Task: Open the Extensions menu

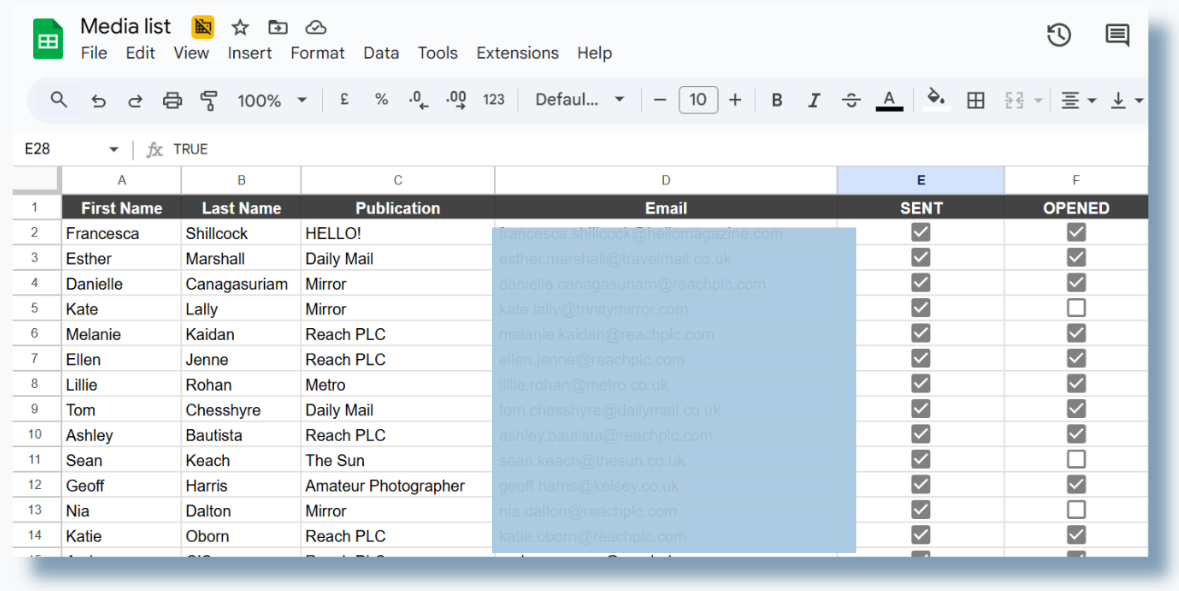Action: (517, 53)
